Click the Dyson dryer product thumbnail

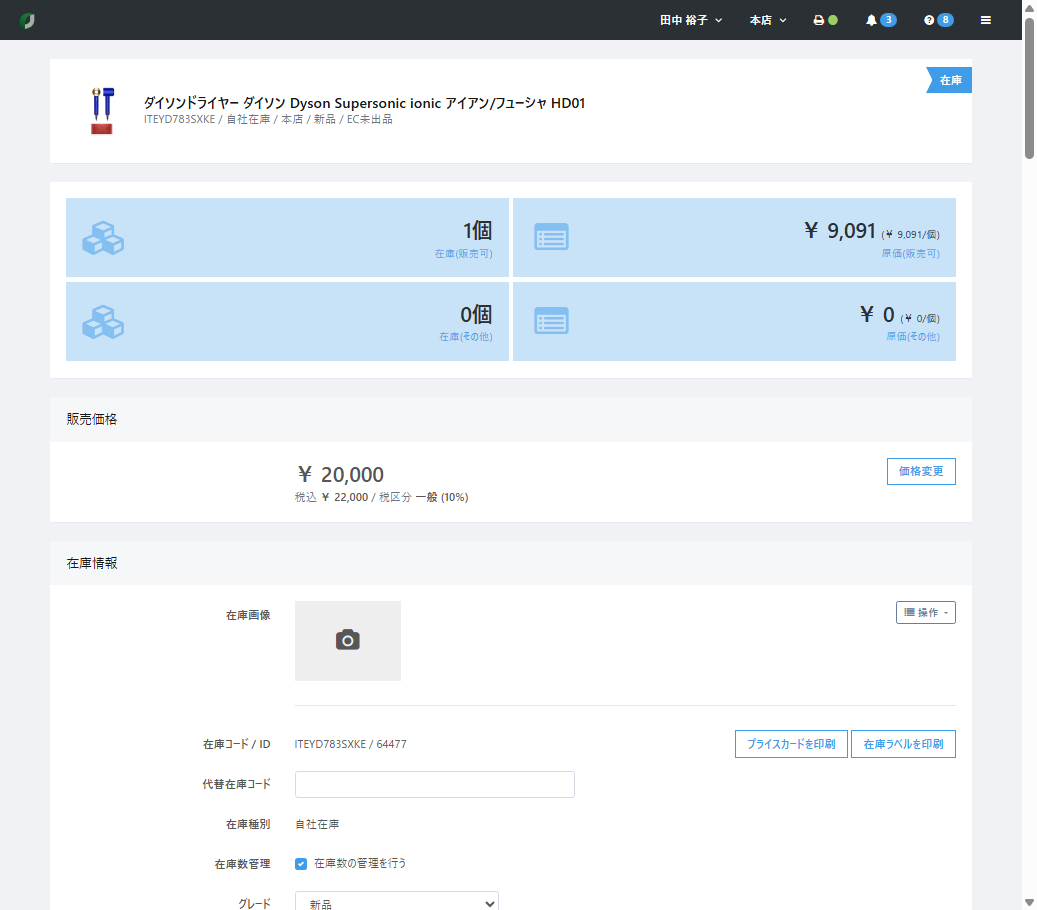tap(103, 110)
